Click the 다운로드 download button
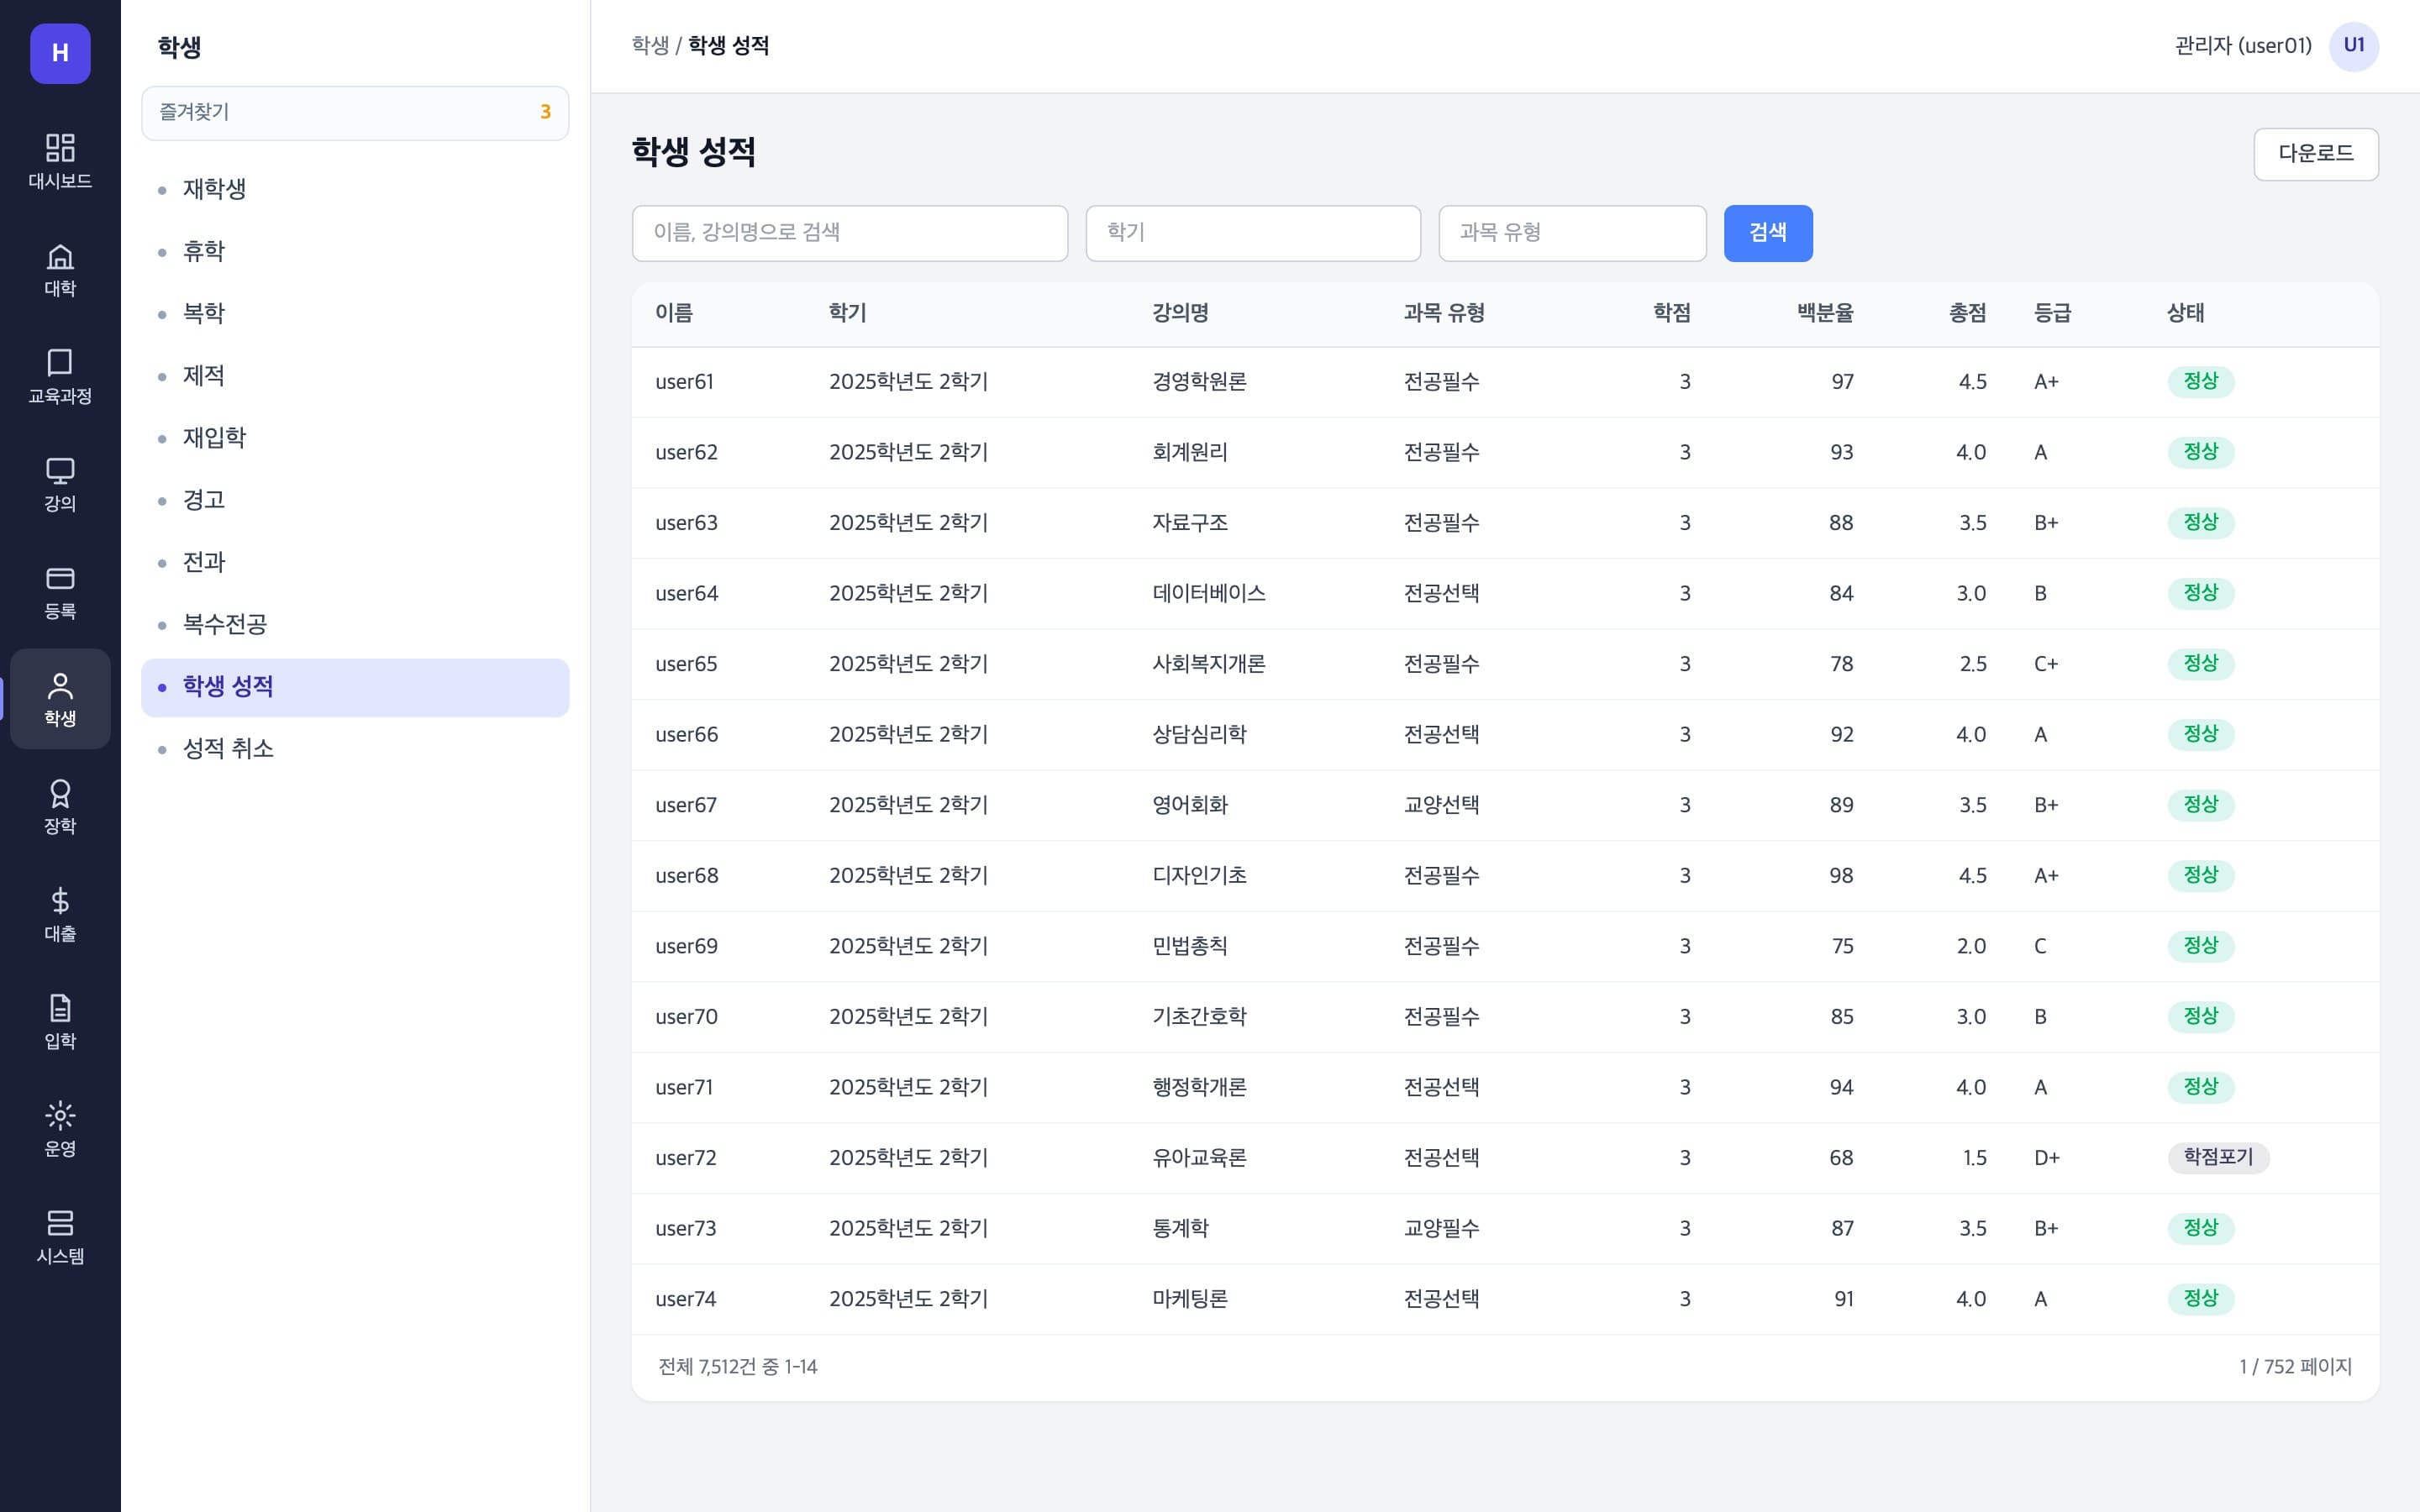The height and width of the screenshot is (1512, 2420). point(2316,154)
